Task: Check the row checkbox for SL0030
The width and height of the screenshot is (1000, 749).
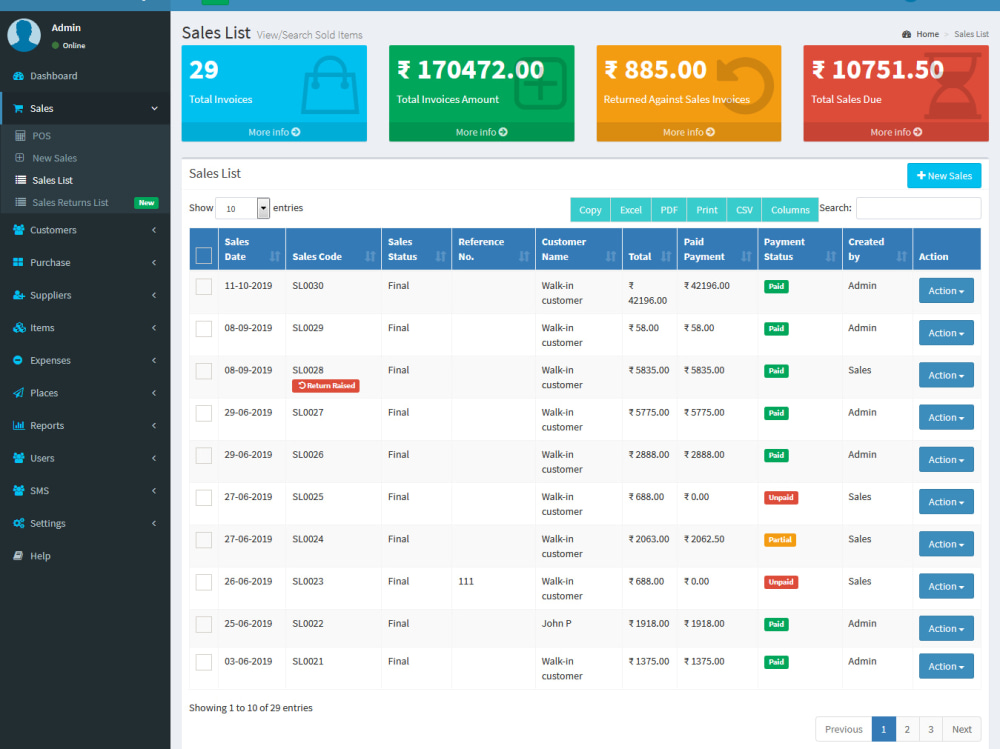Action: pyautogui.click(x=204, y=286)
